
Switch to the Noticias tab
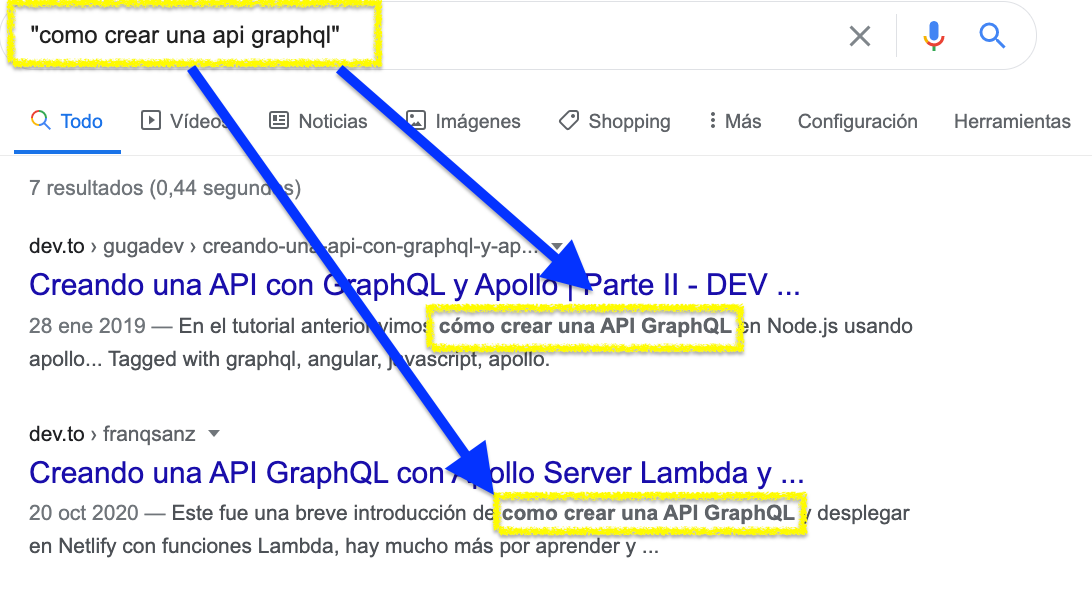click(331, 120)
